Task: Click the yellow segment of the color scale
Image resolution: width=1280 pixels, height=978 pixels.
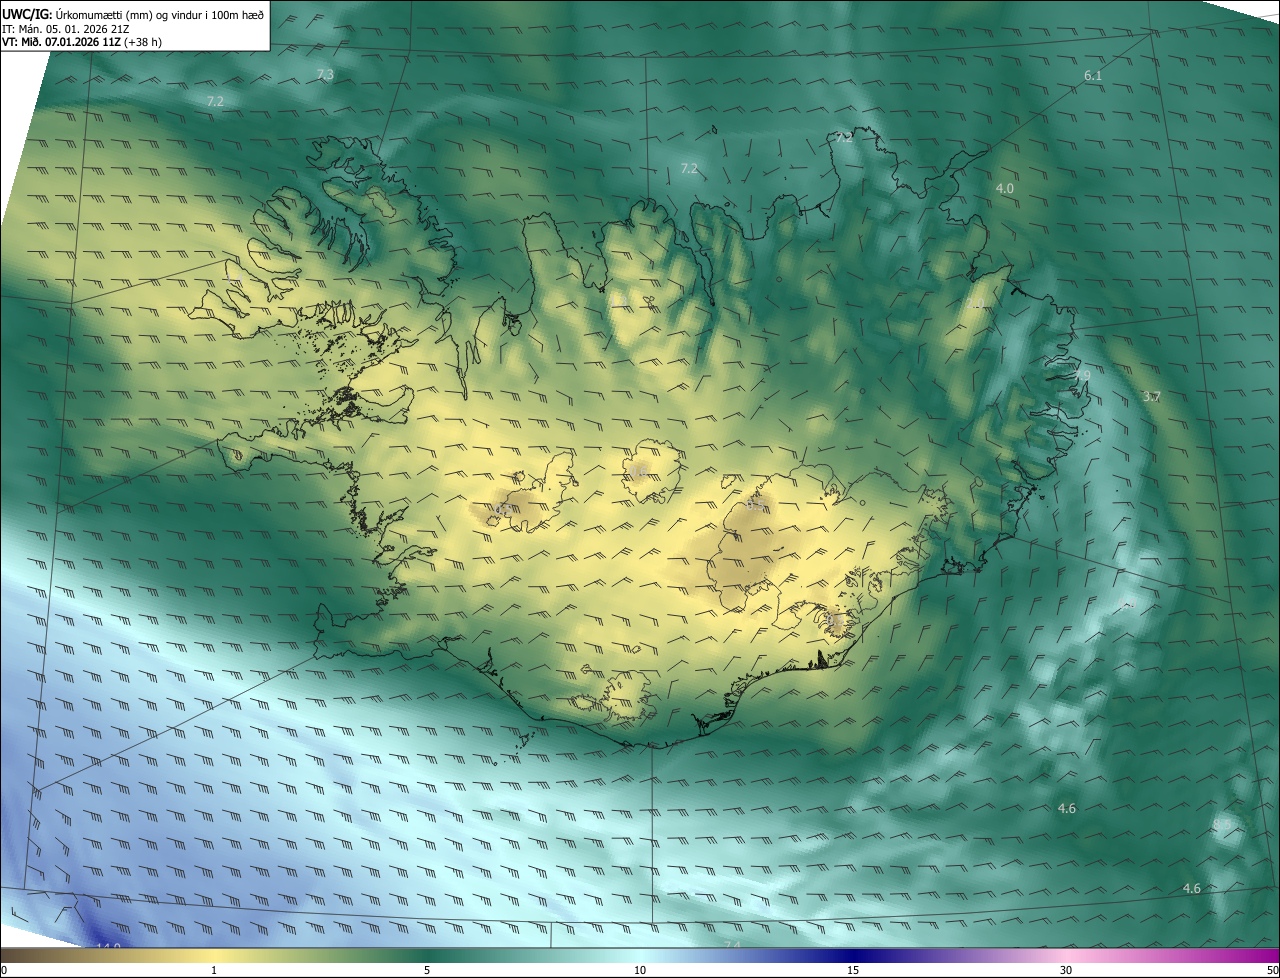Action: [214, 956]
